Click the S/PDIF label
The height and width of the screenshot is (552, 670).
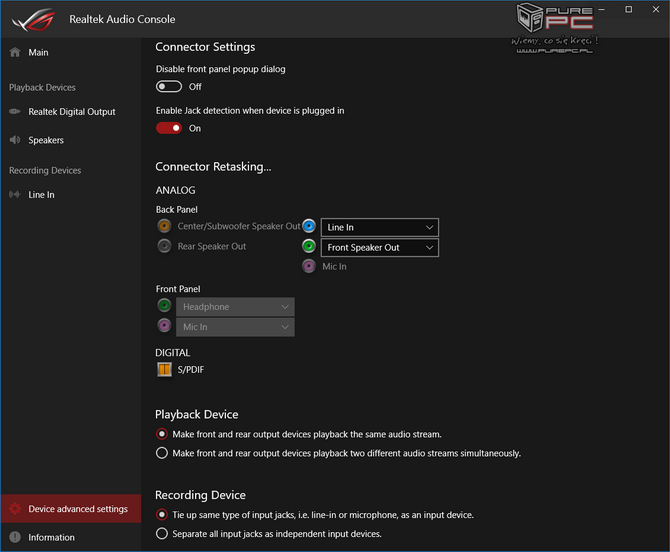[191, 370]
